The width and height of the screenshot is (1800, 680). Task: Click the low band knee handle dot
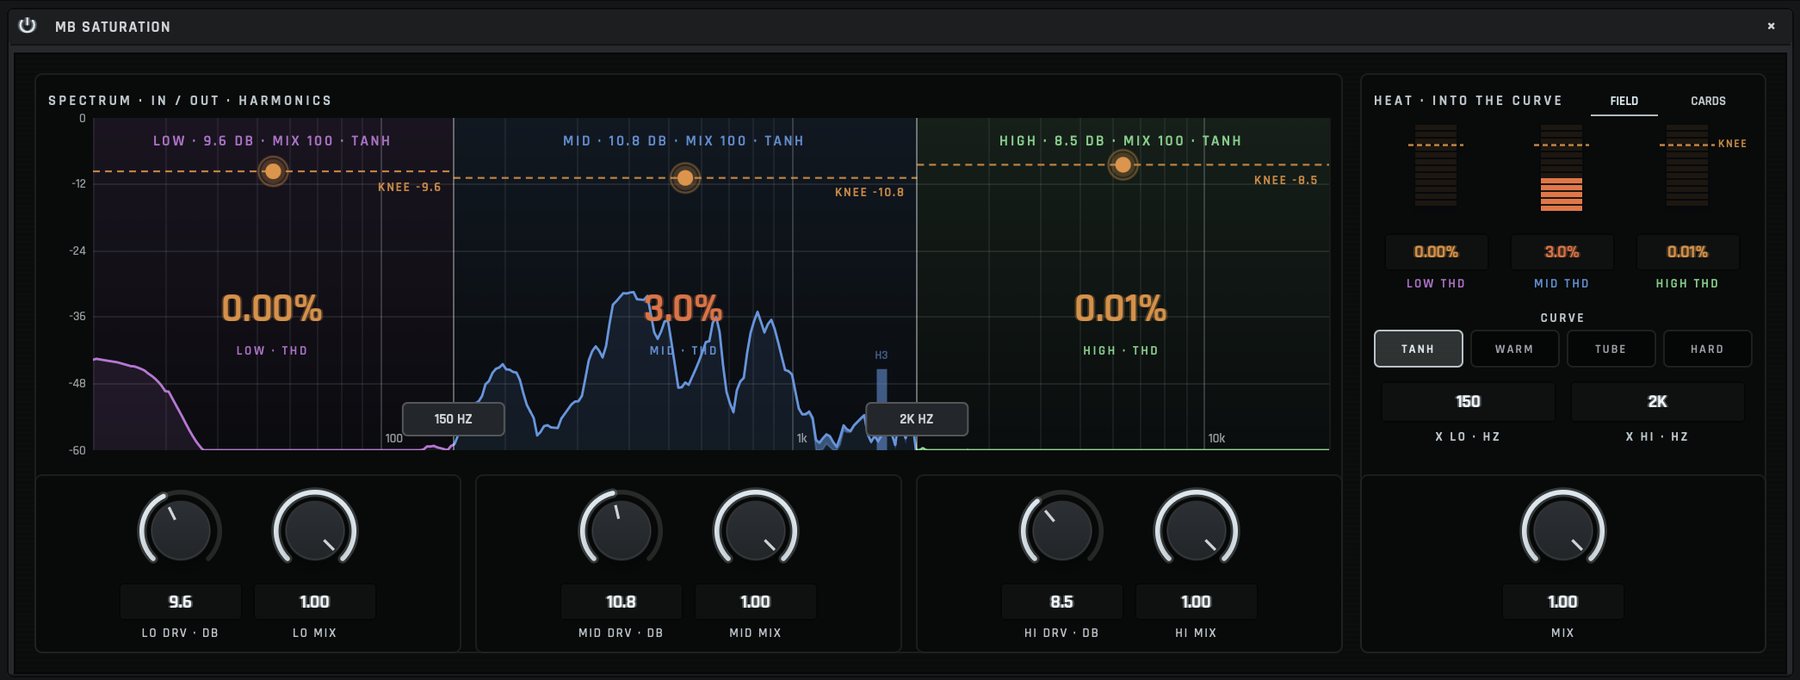pyautogui.click(x=272, y=171)
